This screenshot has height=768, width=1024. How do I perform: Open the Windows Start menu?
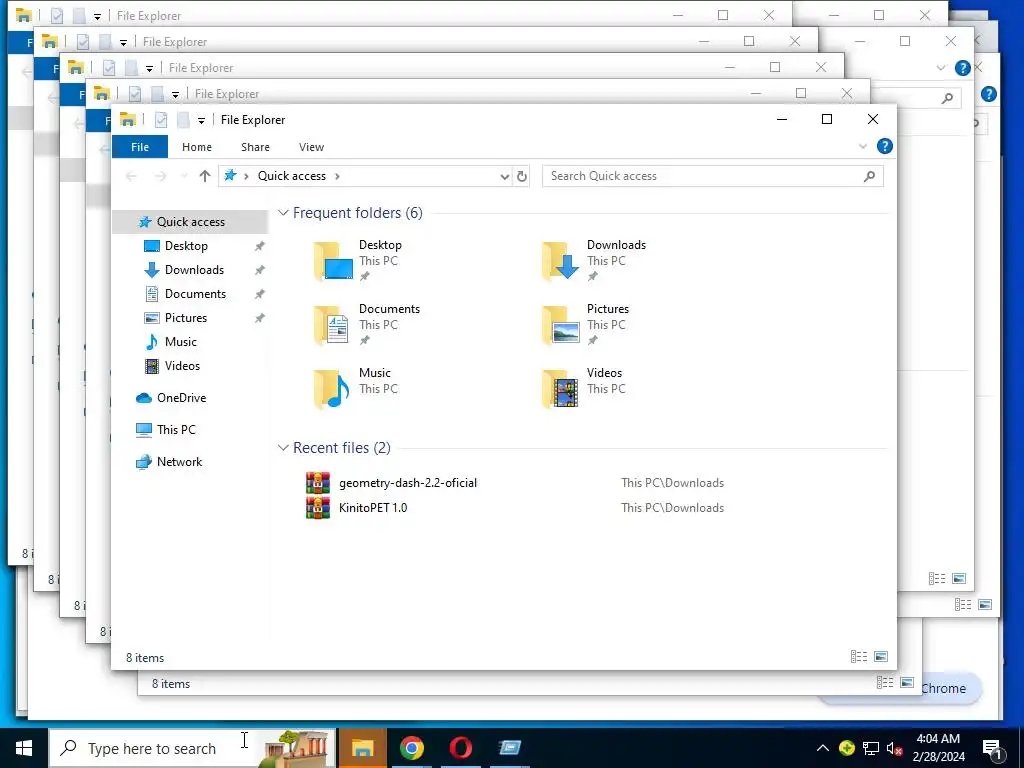pos(24,748)
